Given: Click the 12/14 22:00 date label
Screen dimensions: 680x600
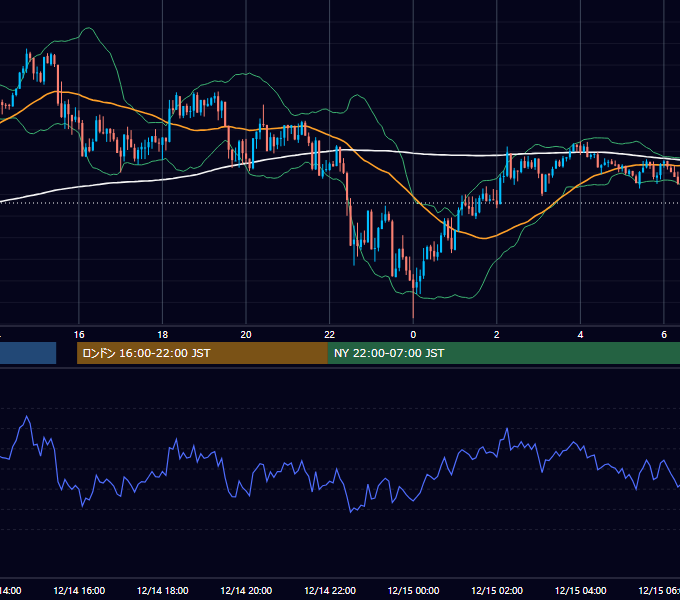Looking at the screenshot, I should coord(330,590).
